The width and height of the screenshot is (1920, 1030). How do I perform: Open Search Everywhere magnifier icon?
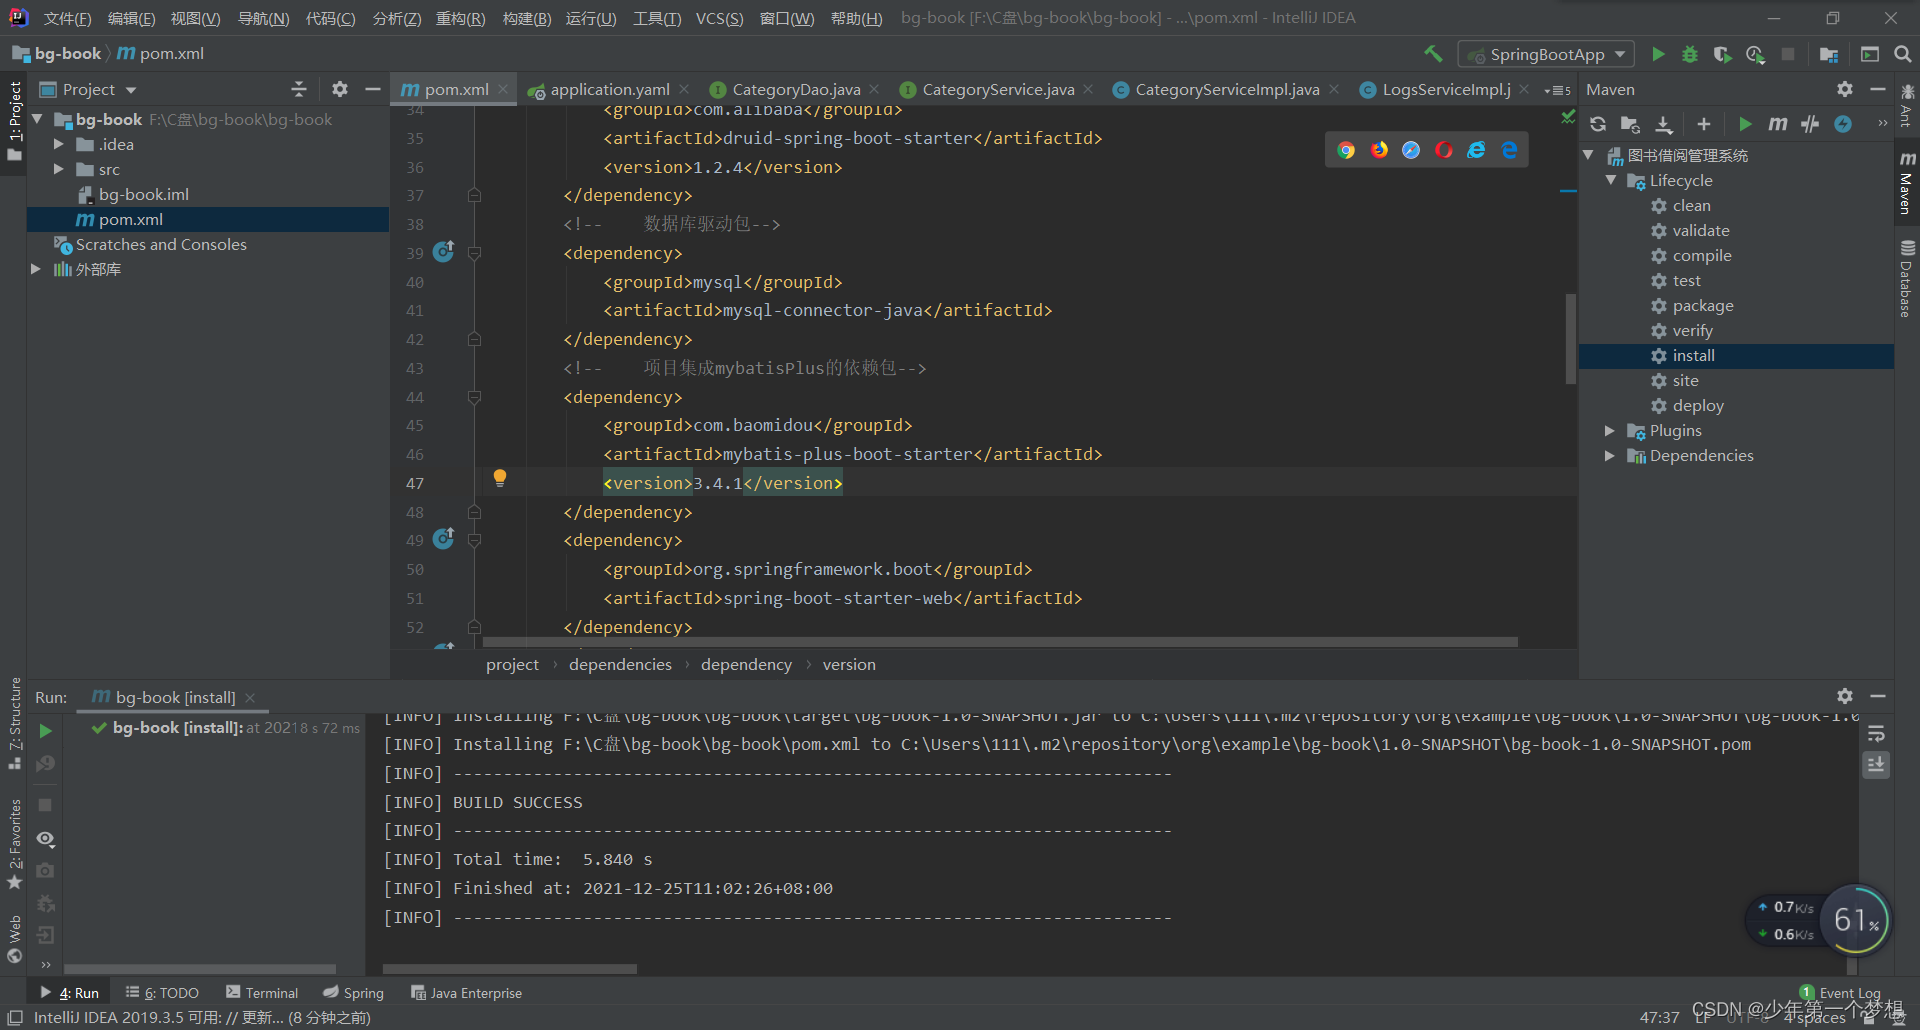coord(1902,54)
